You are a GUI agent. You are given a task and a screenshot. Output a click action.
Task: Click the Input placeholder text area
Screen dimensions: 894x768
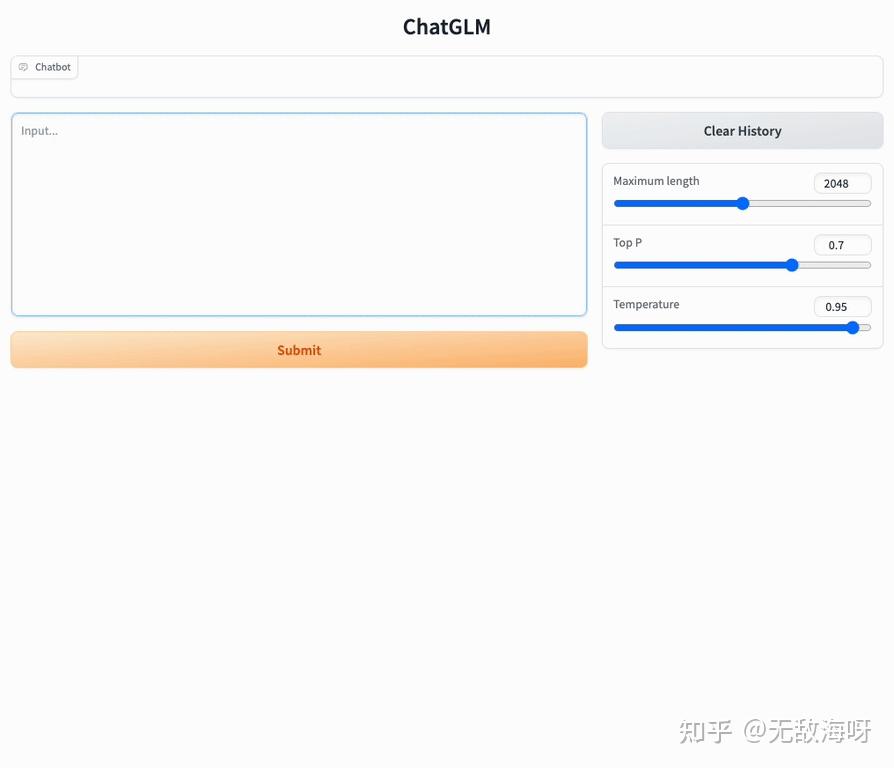click(40, 130)
